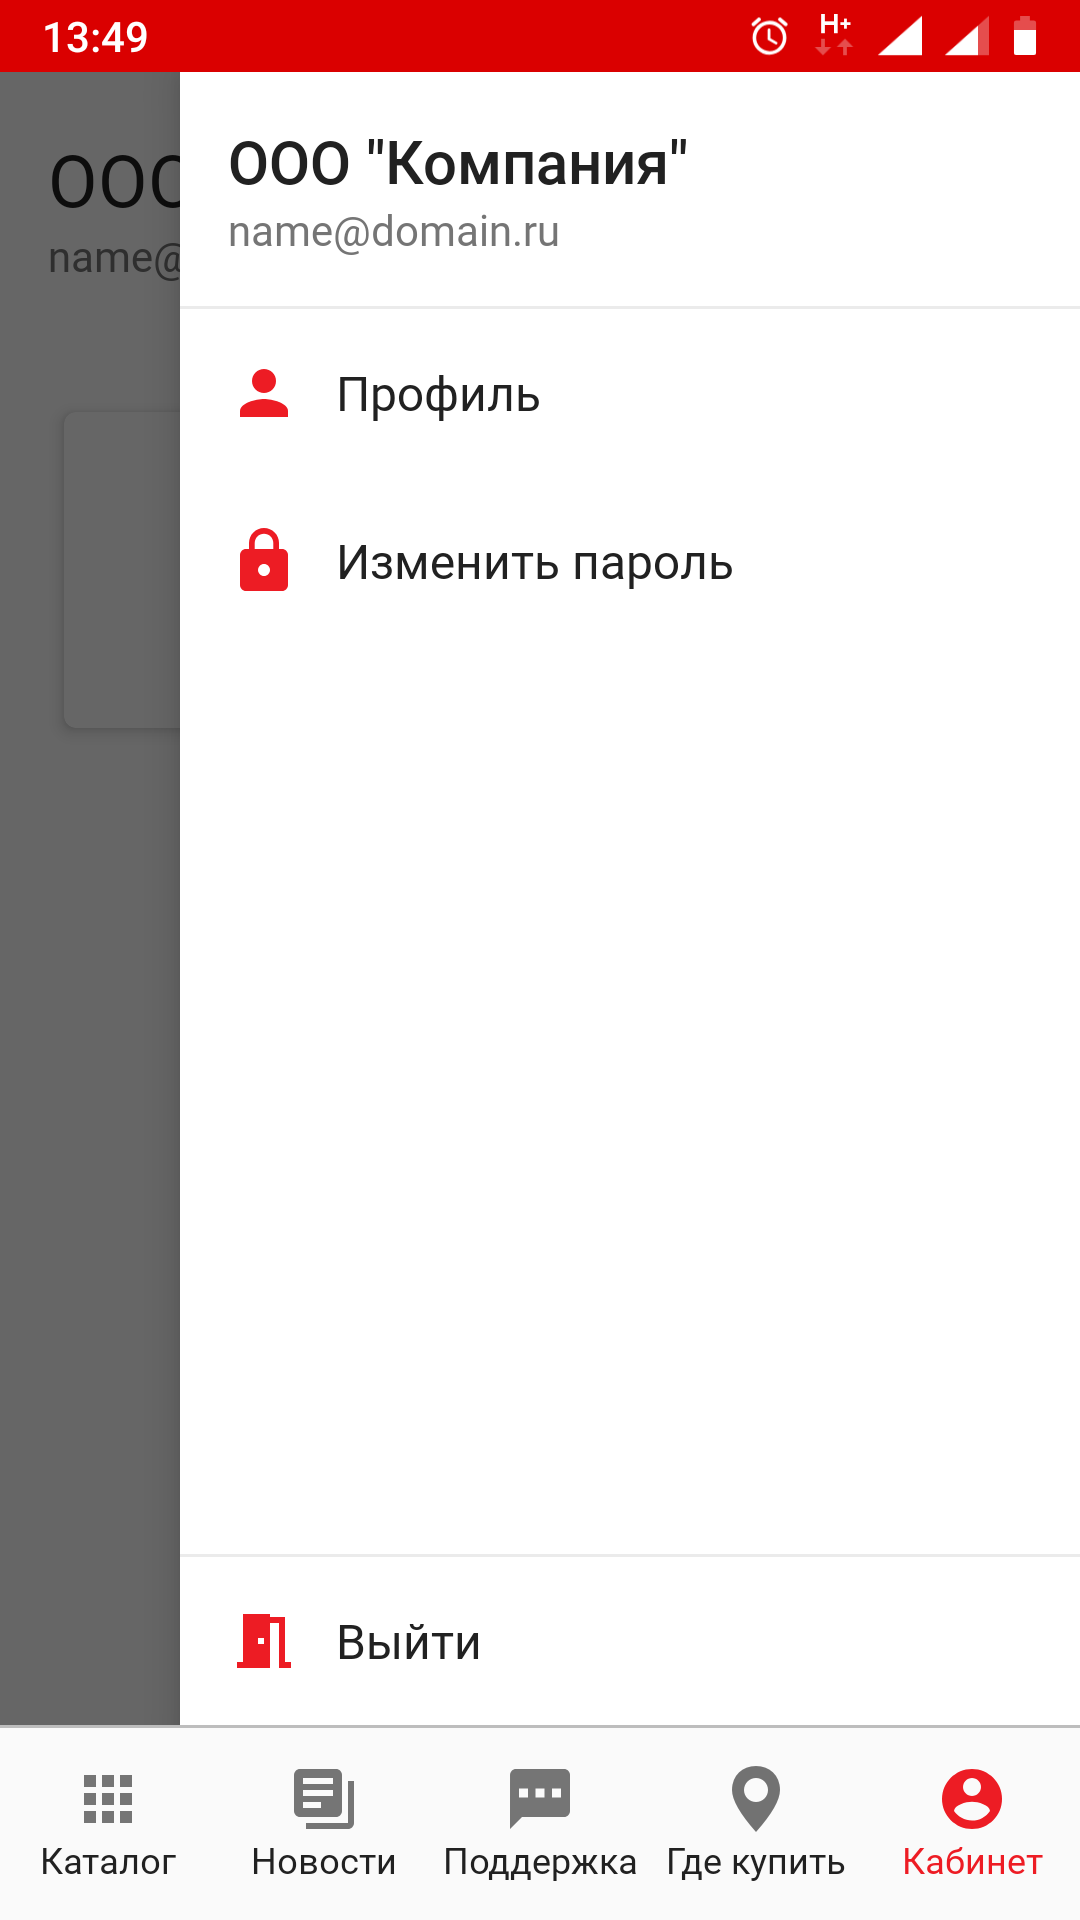This screenshot has height=1920, width=1080.
Task: Switch to the Каталог tab label
Action: tap(108, 1862)
